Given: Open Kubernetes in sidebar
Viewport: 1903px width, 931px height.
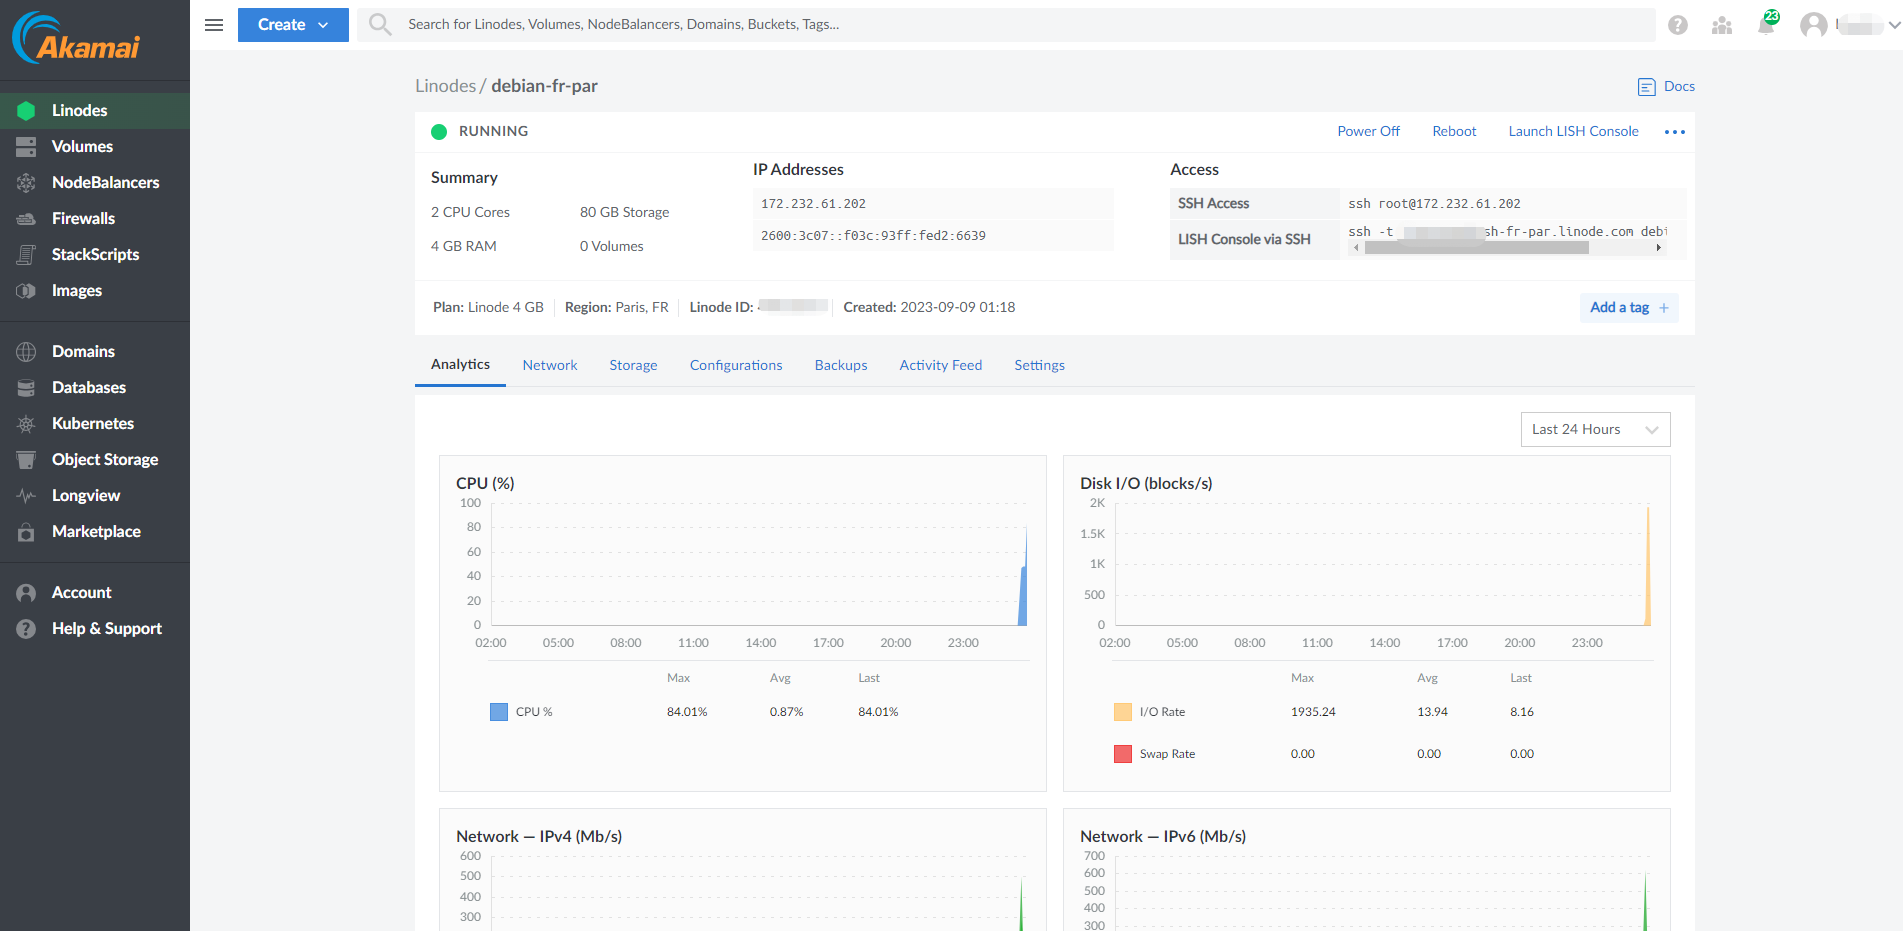Looking at the screenshot, I should [95, 423].
